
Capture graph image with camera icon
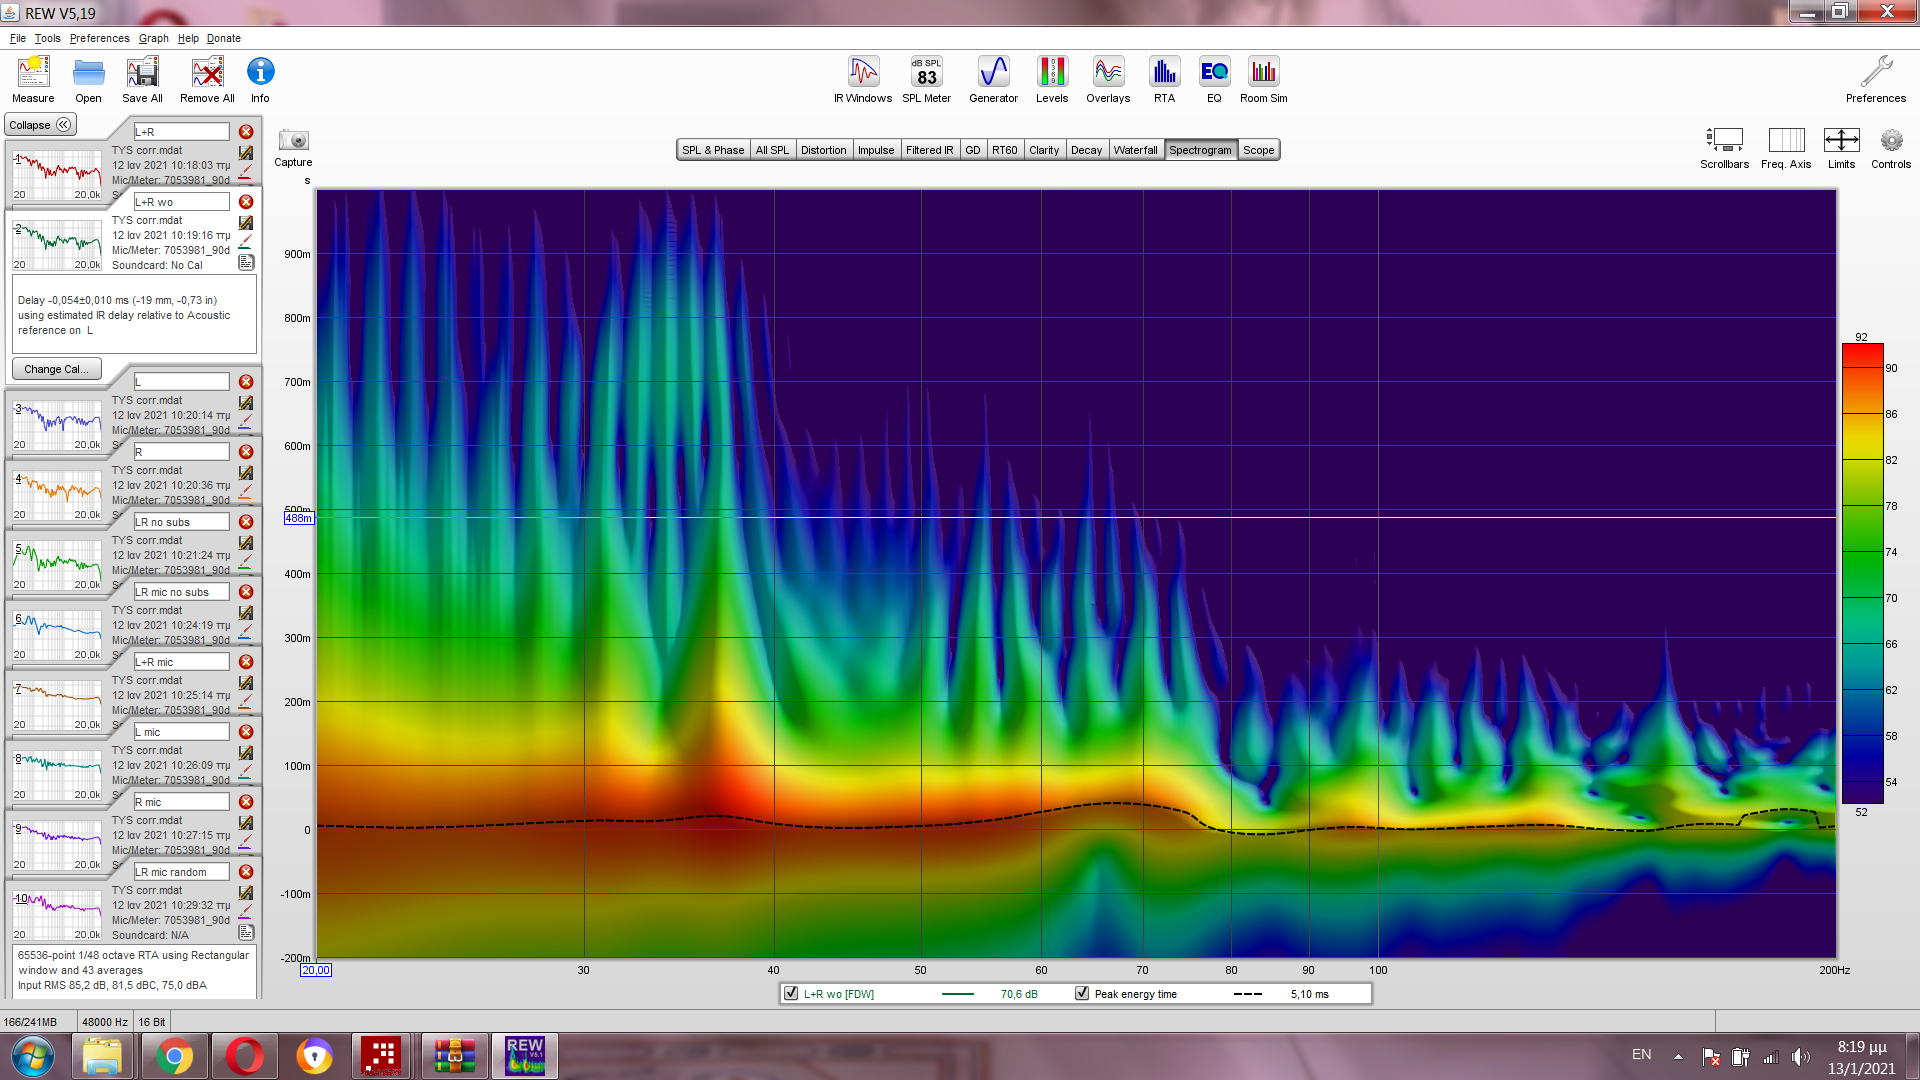pyautogui.click(x=293, y=147)
